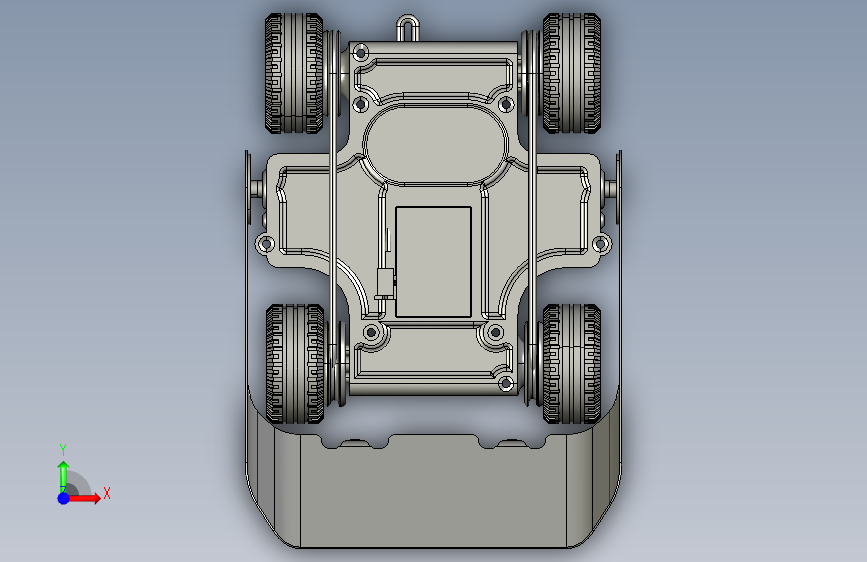Select the screw hole on right chassis wing
The width and height of the screenshot is (867, 562).
click(x=600, y=243)
